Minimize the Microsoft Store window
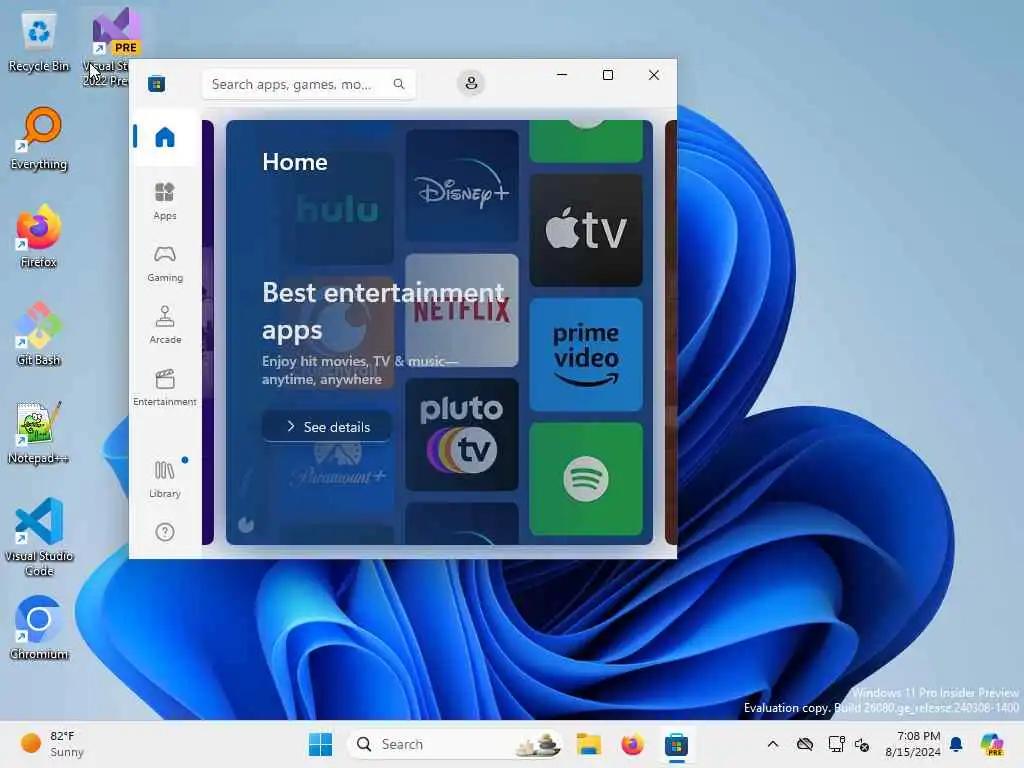Viewport: 1024px width, 768px height. tap(562, 75)
